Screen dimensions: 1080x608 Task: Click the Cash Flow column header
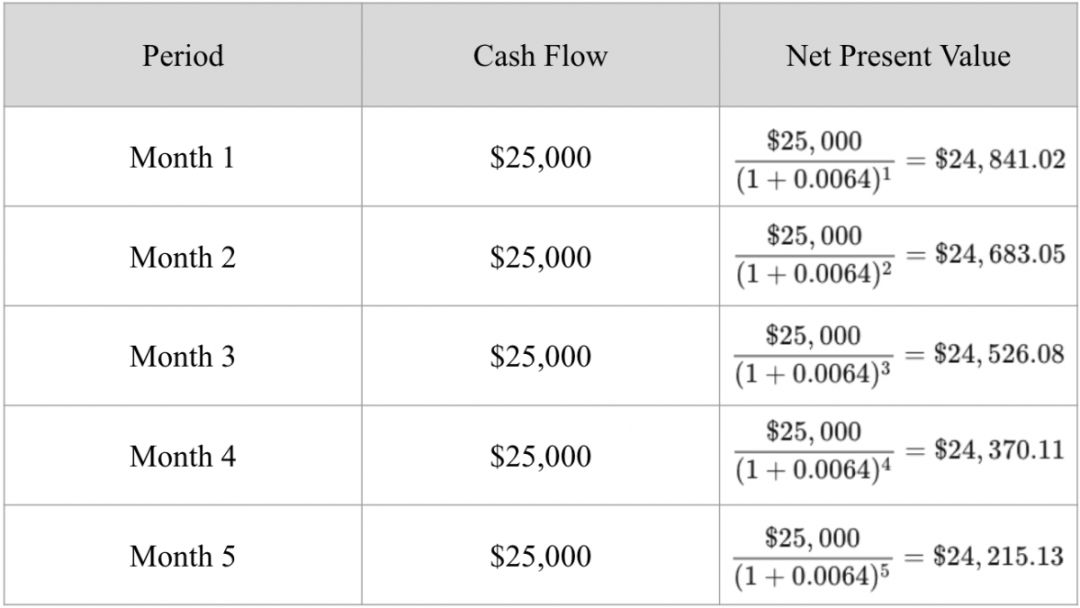pyautogui.click(x=540, y=56)
